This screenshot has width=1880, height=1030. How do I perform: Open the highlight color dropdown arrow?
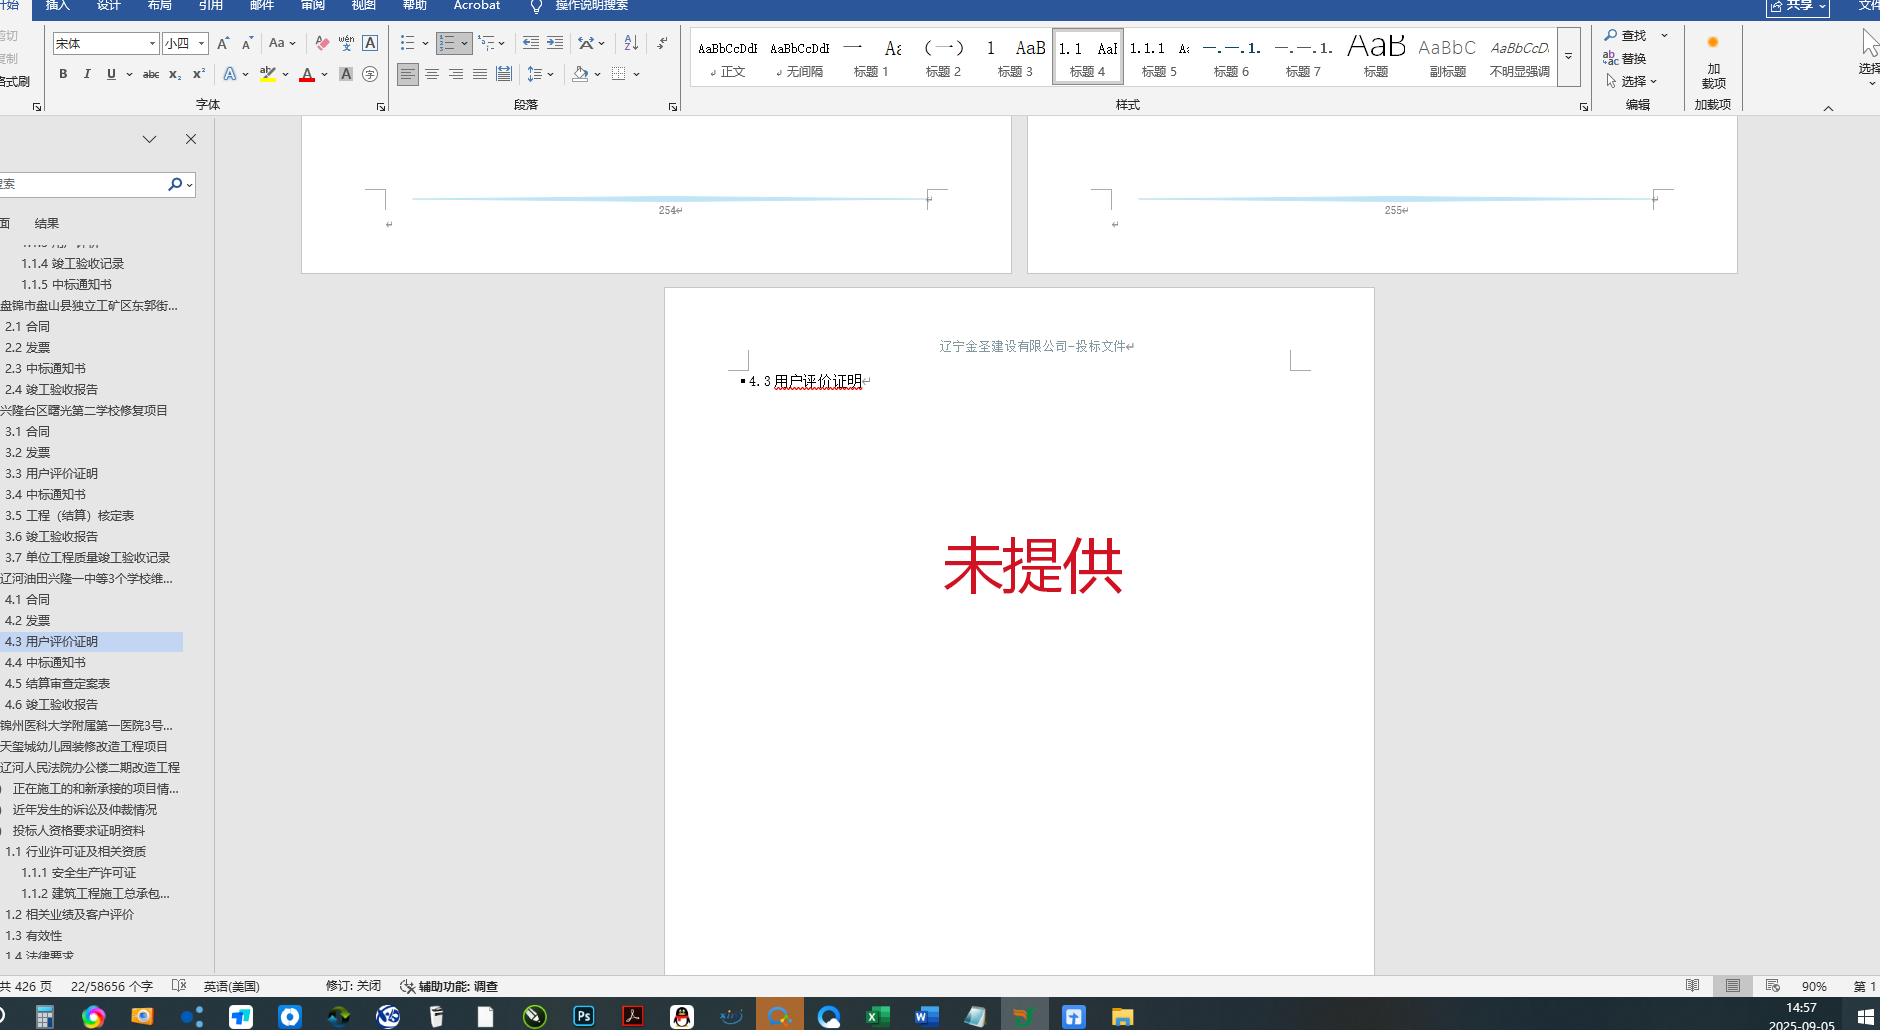(285, 74)
